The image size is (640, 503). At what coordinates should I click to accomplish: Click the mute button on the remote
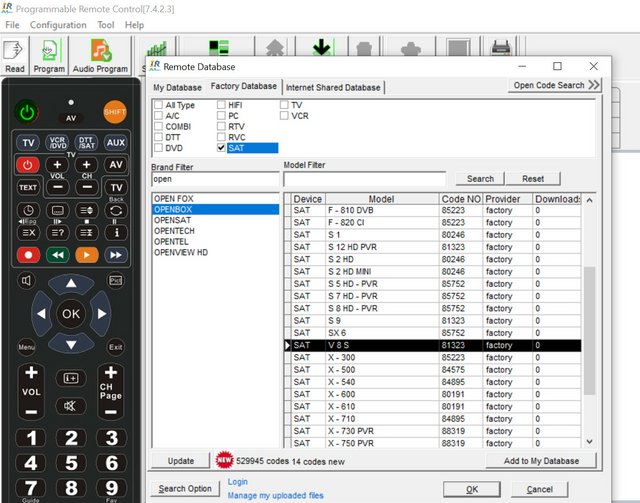pyautogui.click(x=70, y=406)
